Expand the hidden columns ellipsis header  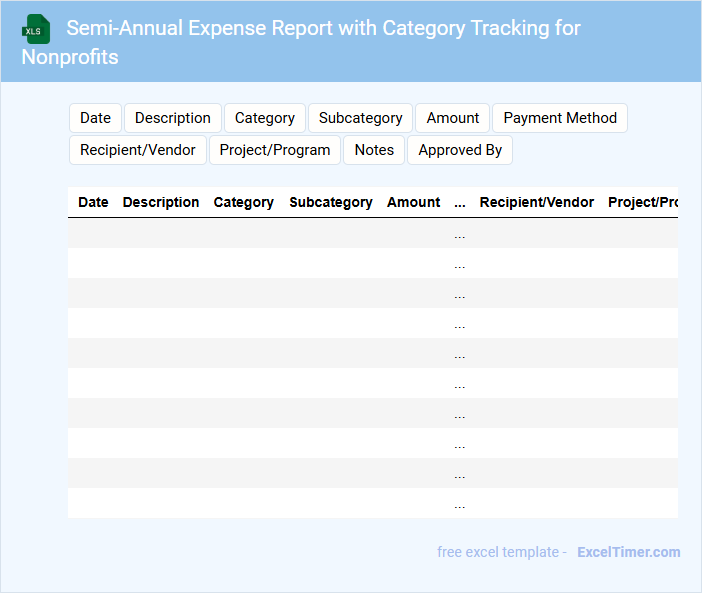pos(460,202)
